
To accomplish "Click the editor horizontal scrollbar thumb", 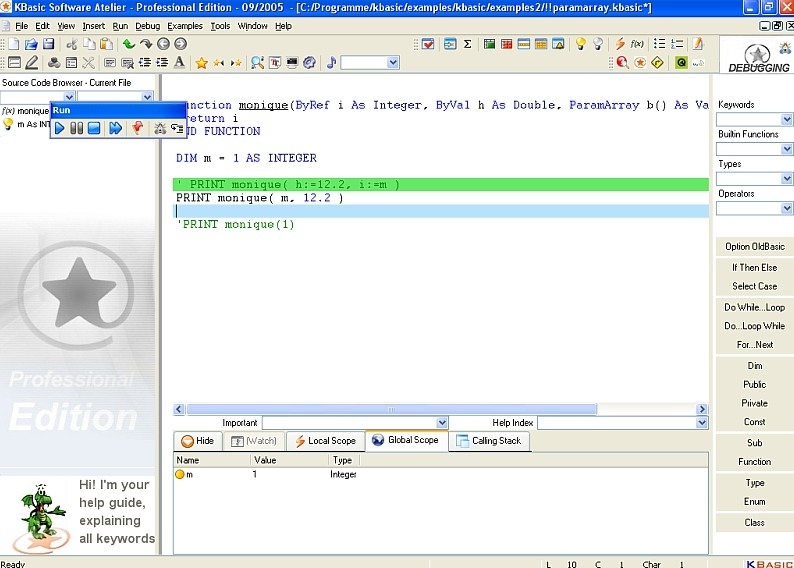I will tap(391, 409).
